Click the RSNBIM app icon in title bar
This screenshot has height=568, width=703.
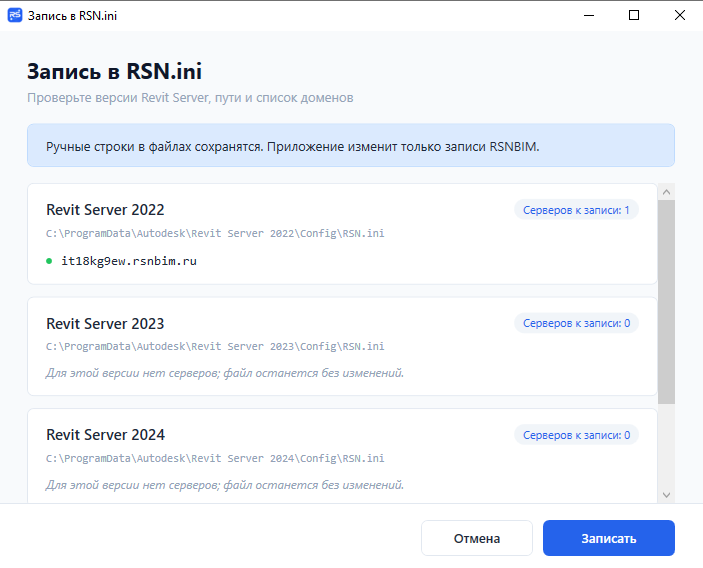tap(15, 15)
